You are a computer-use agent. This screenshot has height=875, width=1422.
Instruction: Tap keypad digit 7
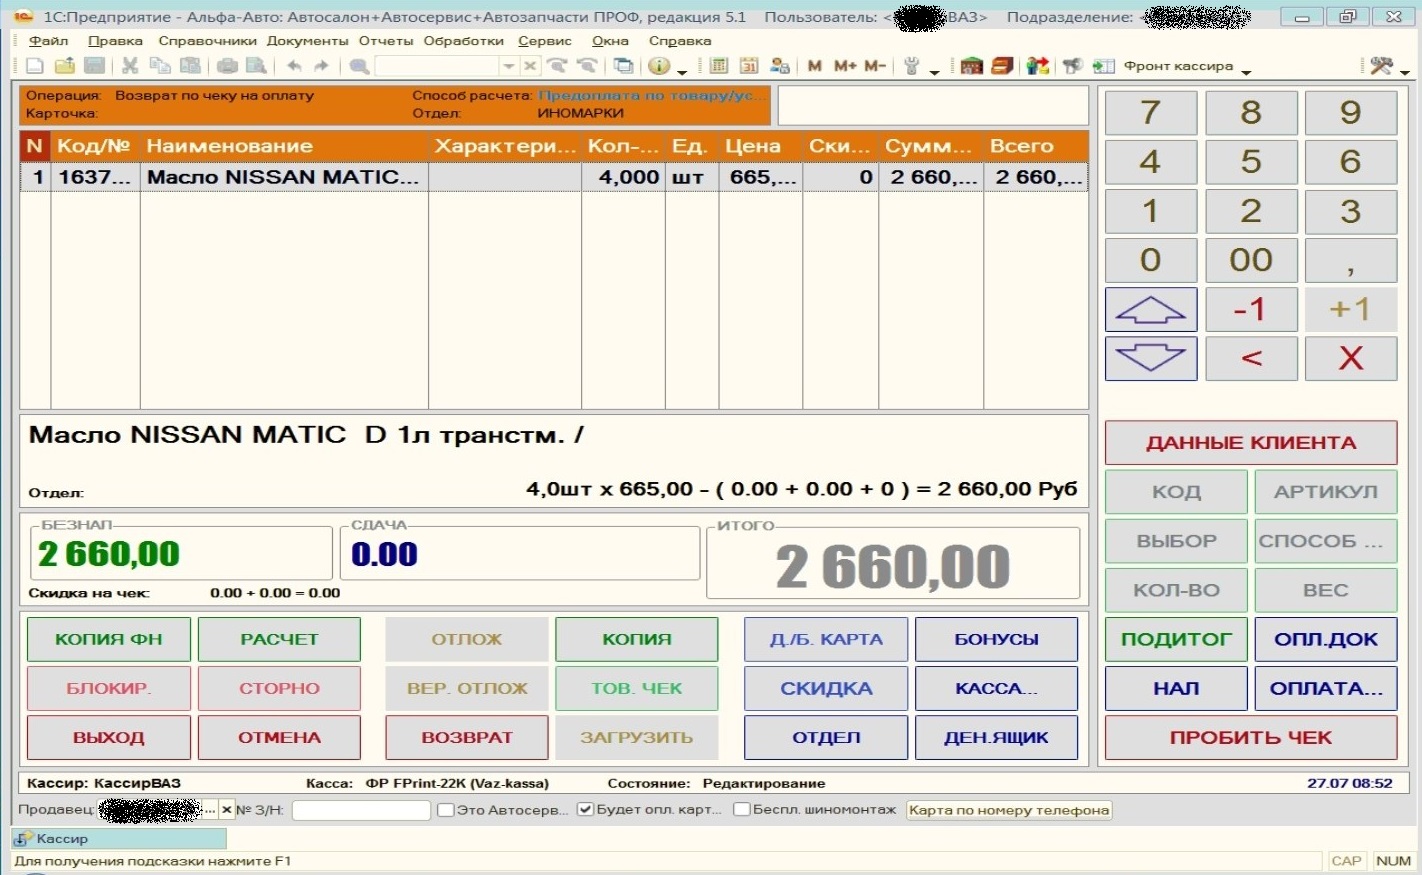click(x=1151, y=113)
